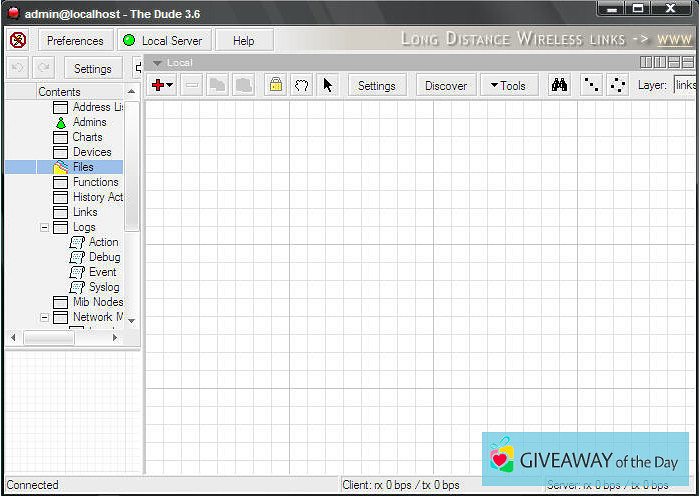
Task: Collapse the Logs tree node
Action: pos(44,227)
